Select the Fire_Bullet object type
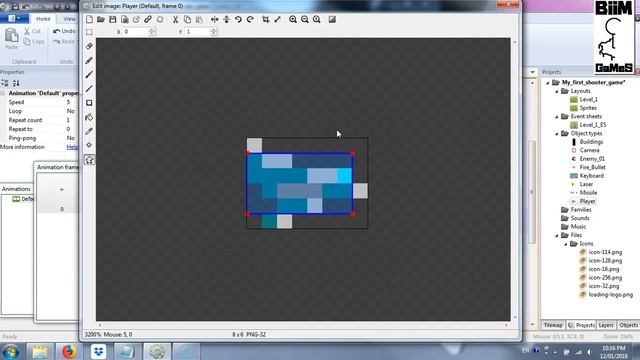640x360 pixels. pyautogui.click(x=593, y=167)
